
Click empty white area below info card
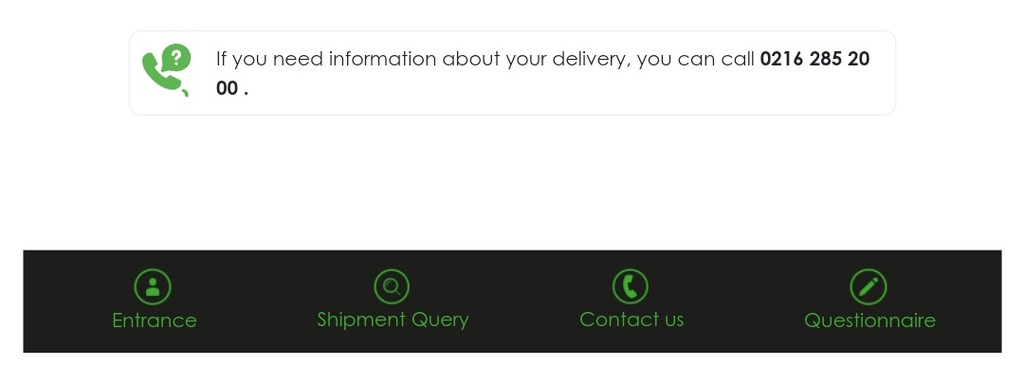[512, 183]
